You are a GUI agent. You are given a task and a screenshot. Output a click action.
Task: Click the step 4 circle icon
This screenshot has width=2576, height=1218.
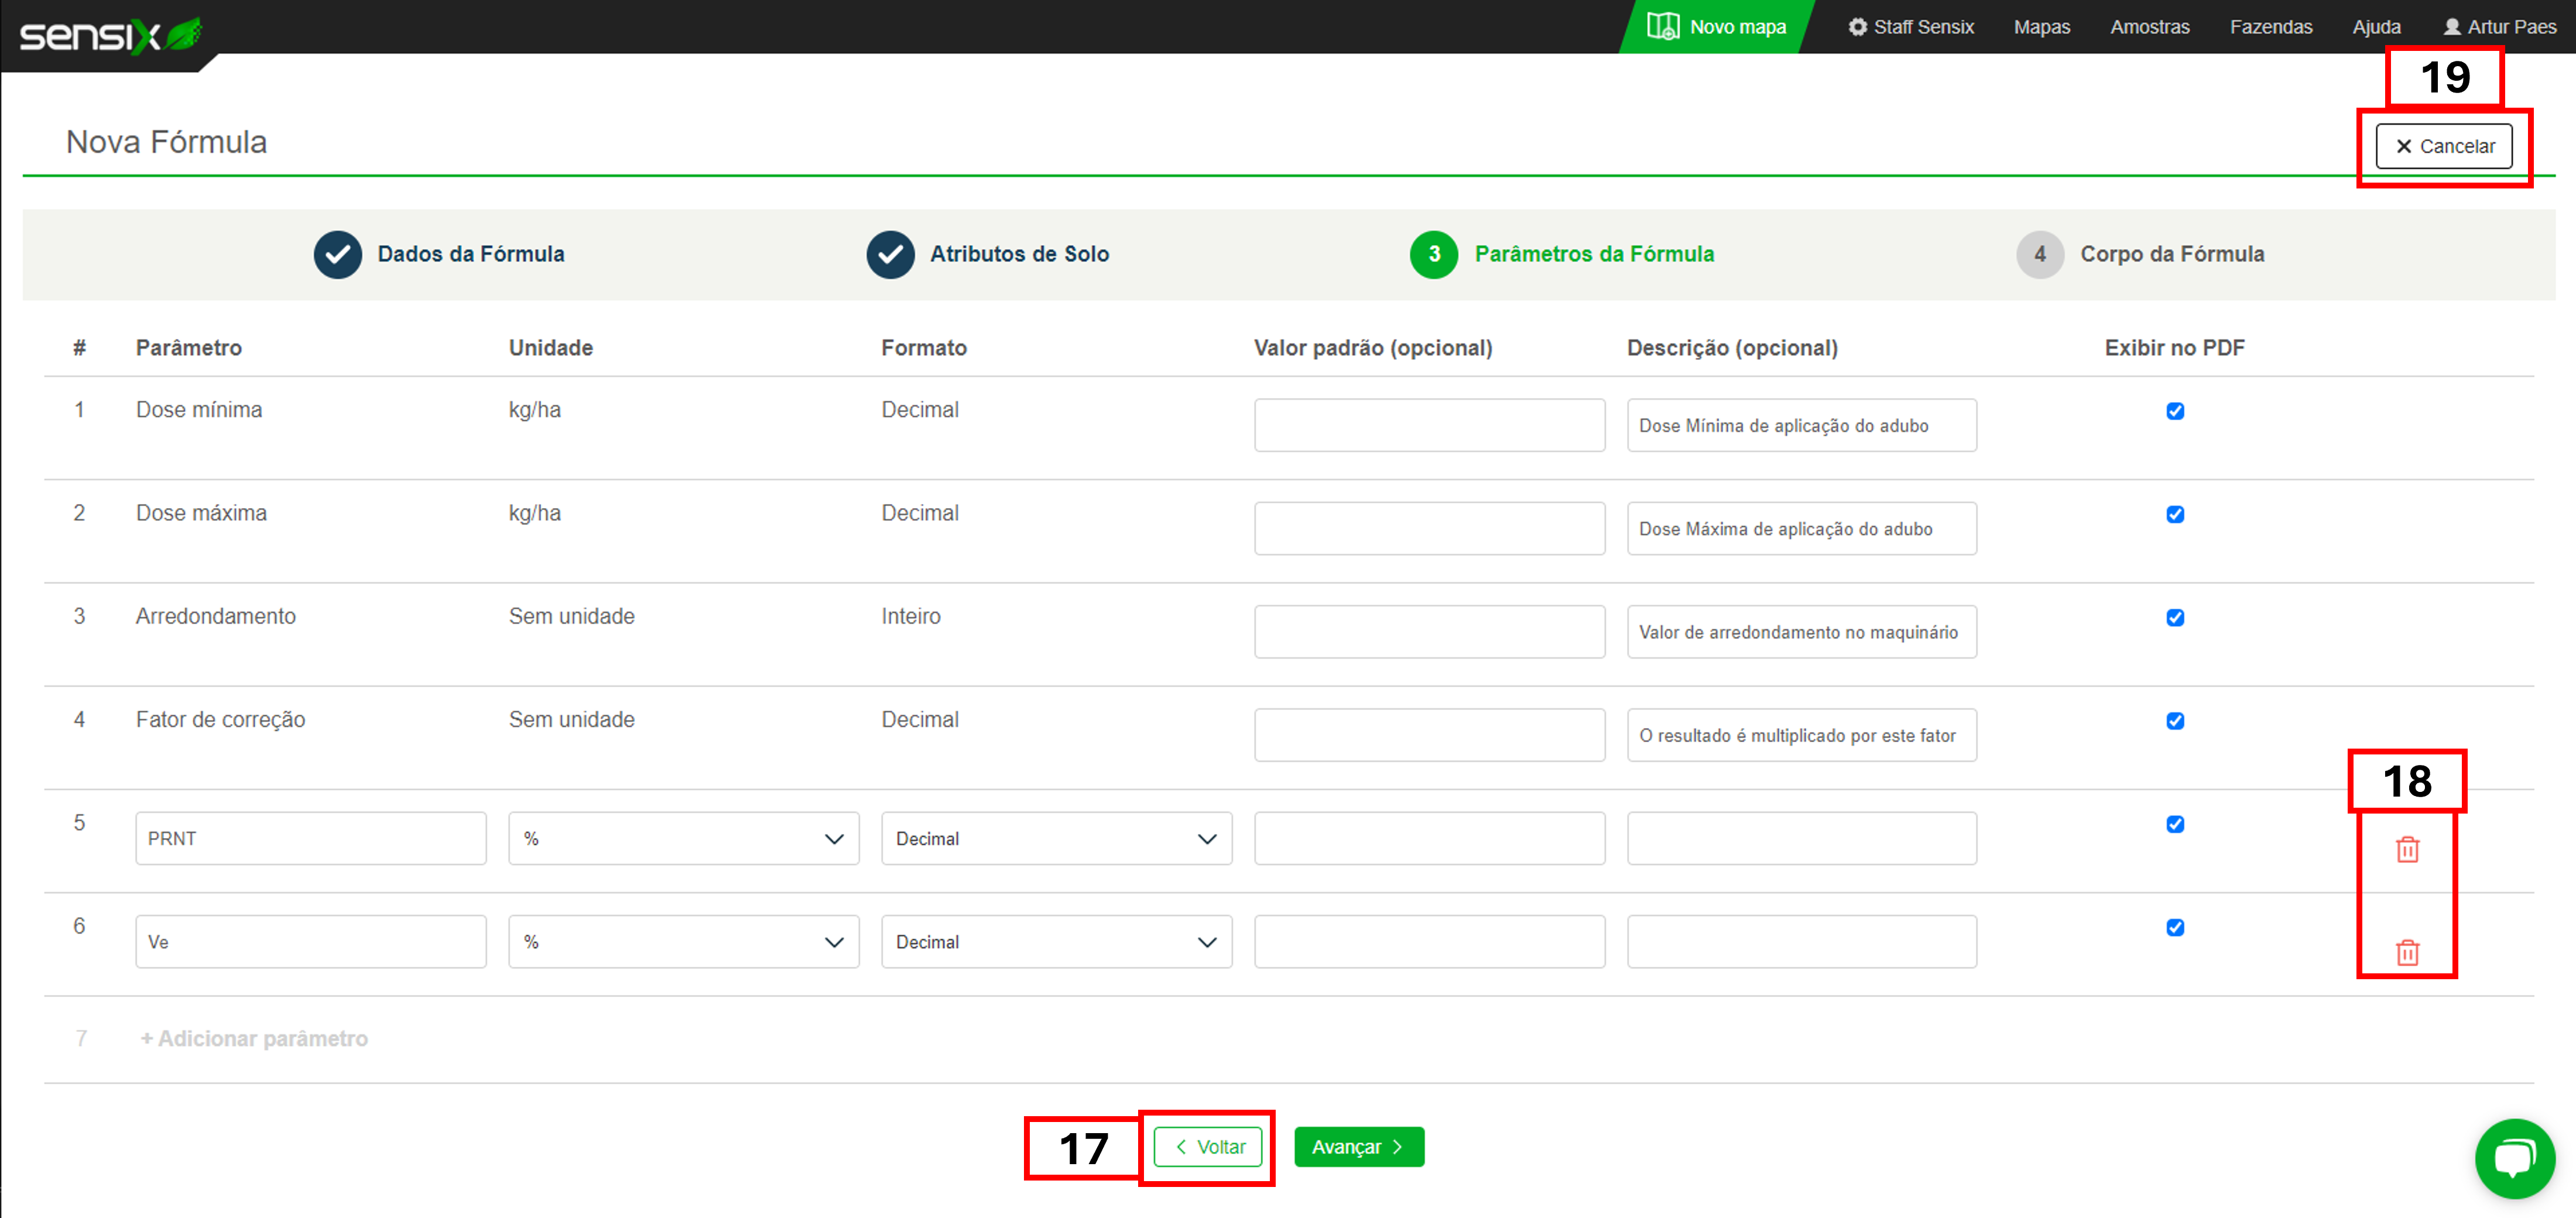pyautogui.click(x=2039, y=254)
